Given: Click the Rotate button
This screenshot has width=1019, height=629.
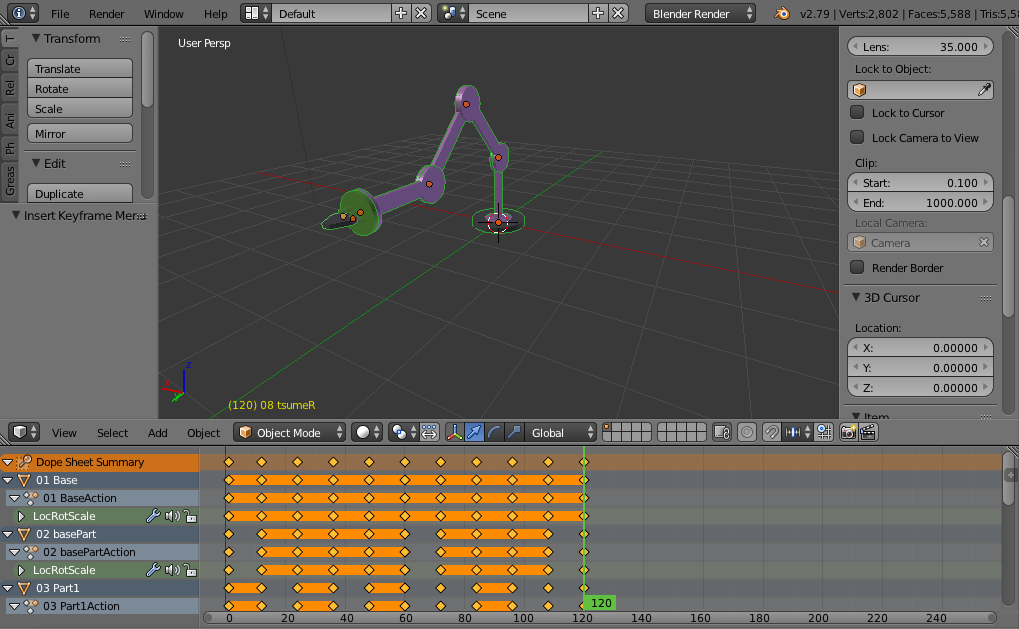Looking at the screenshot, I should (80, 88).
